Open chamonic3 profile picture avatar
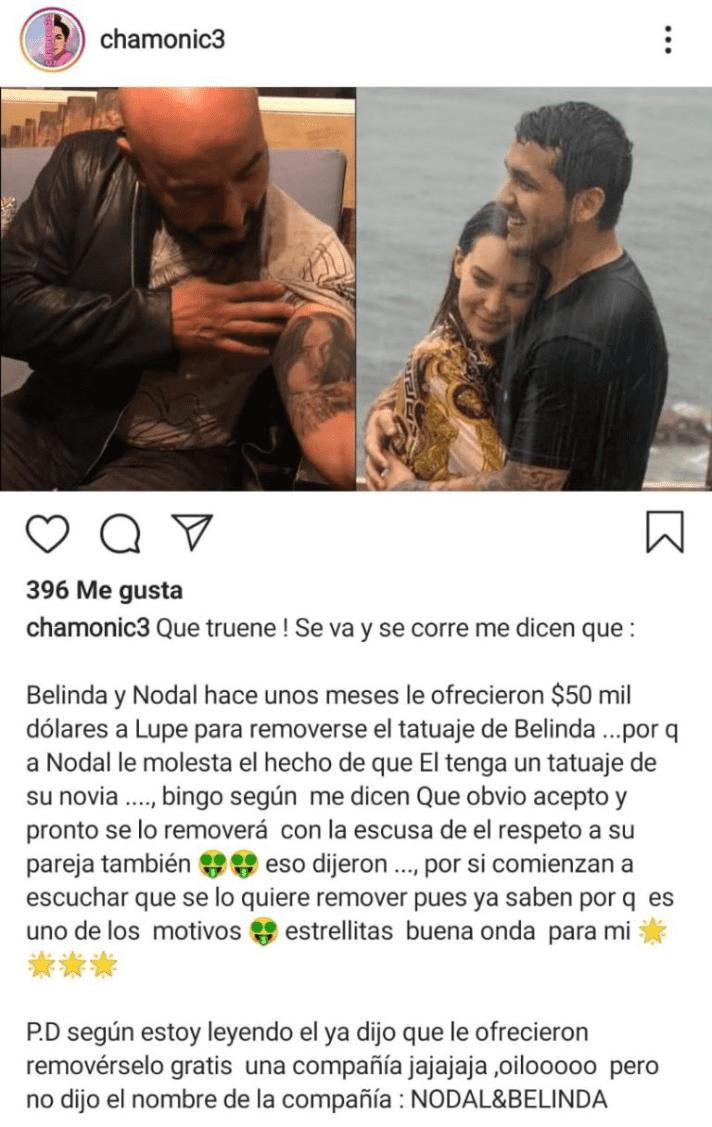Viewport: 712px width, 1127px height. pos(52,40)
